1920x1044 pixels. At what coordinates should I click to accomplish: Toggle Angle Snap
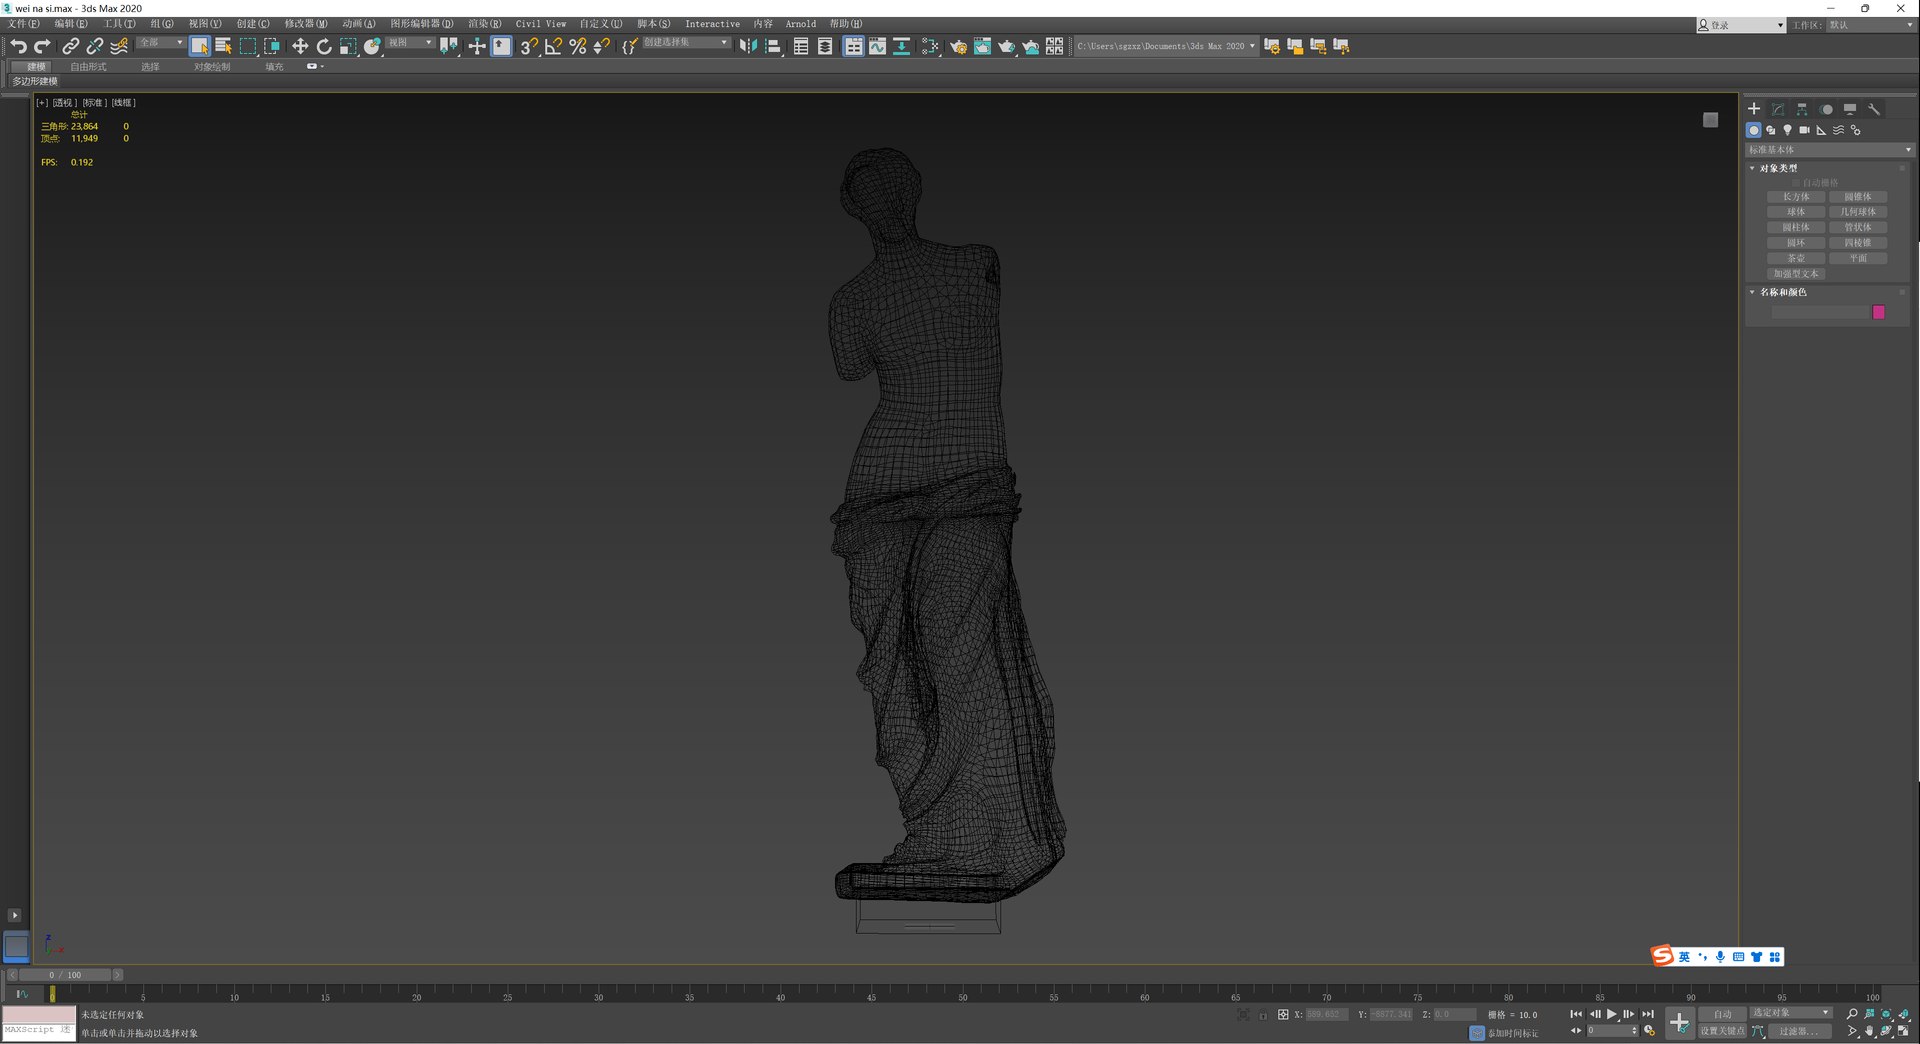[553, 46]
